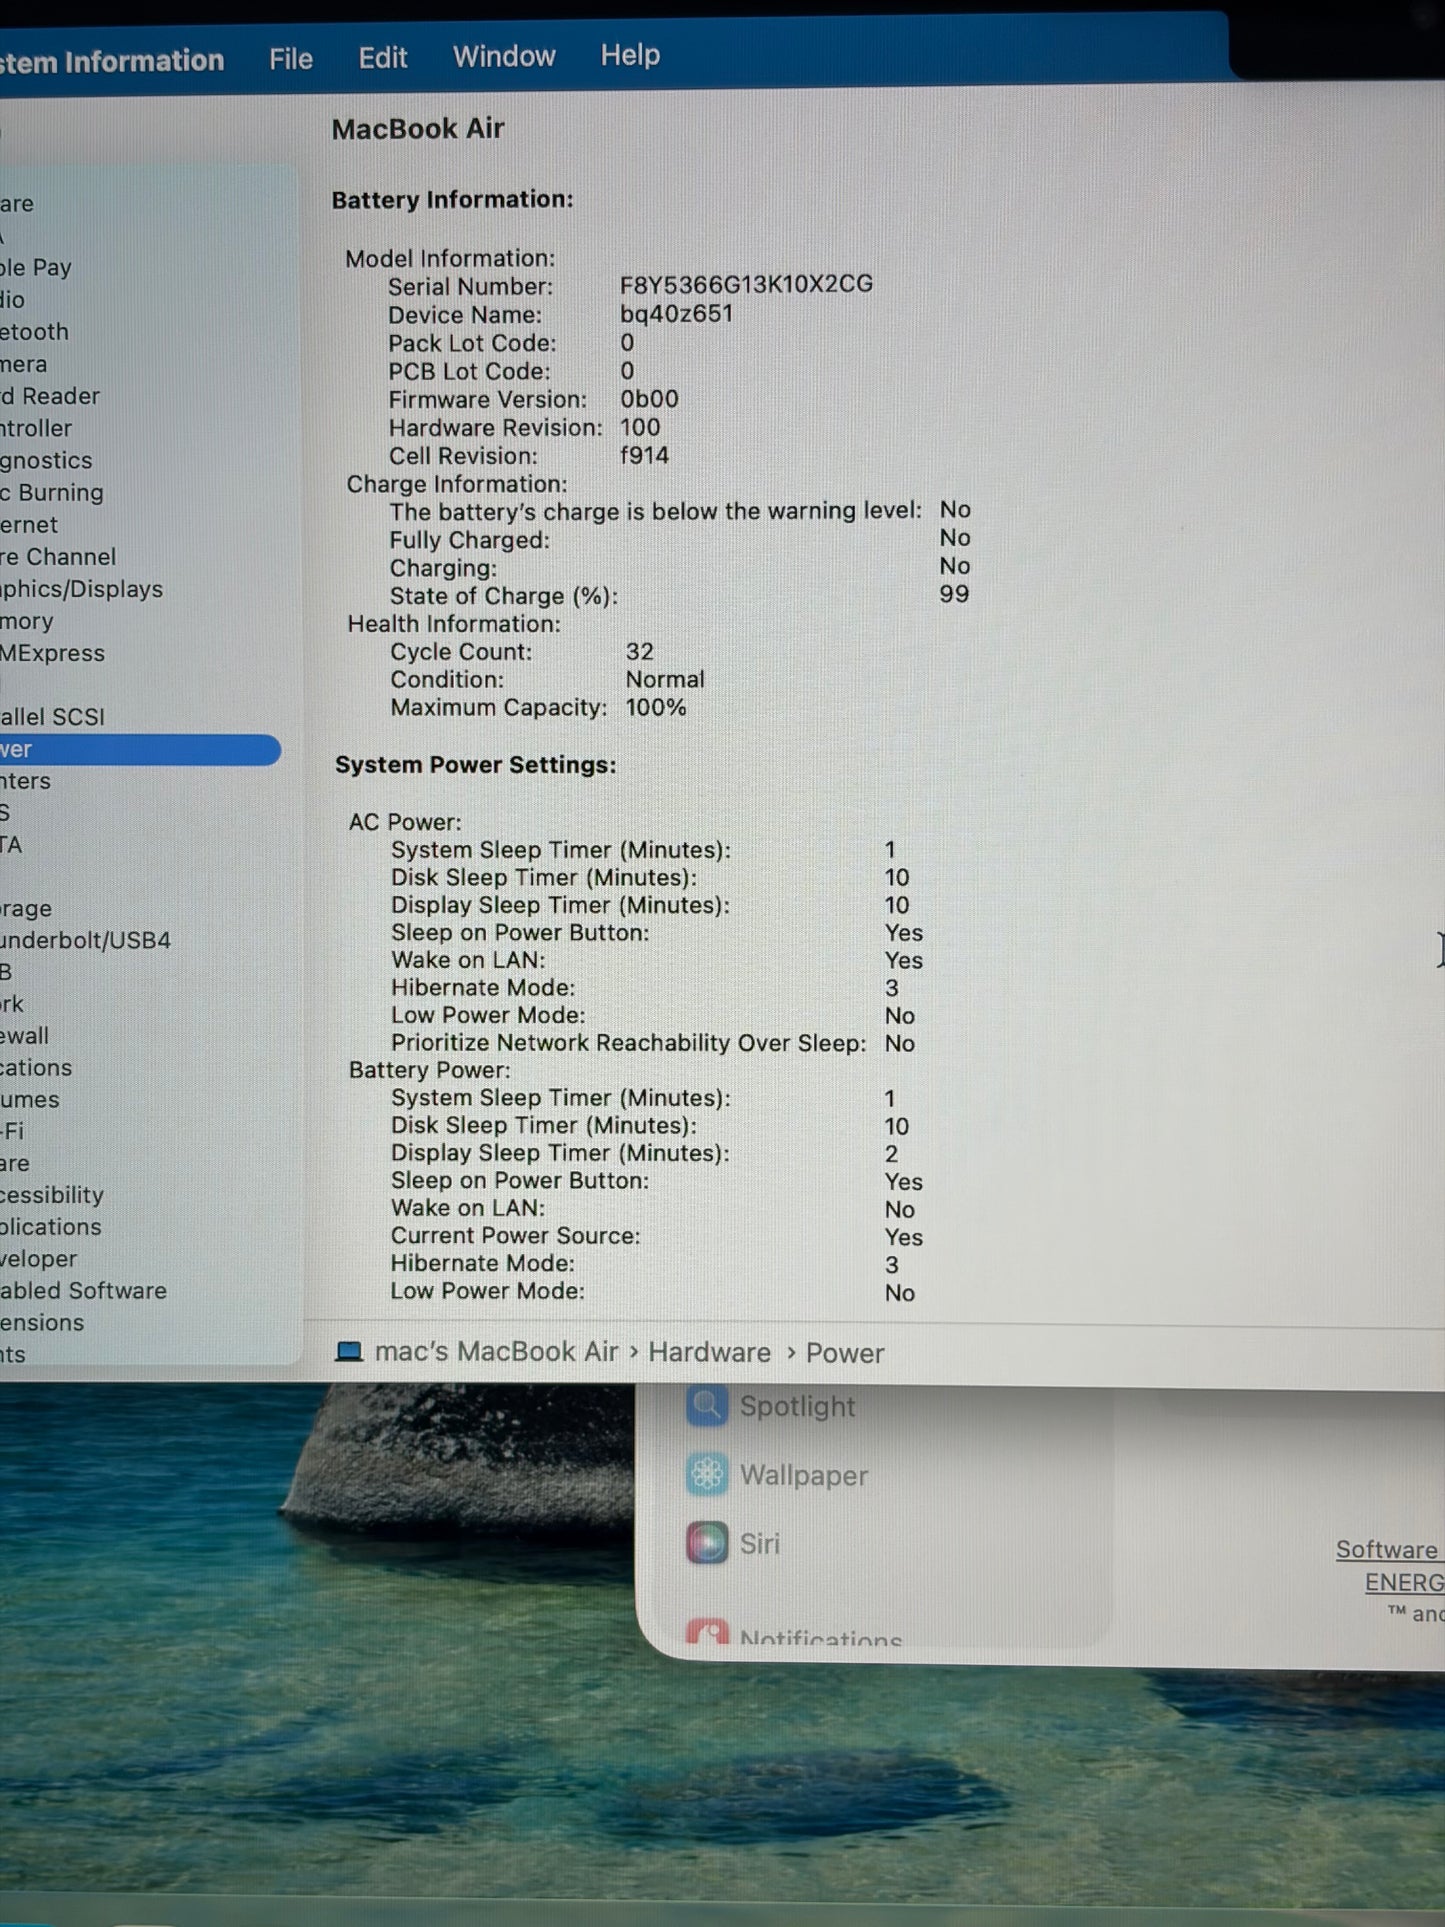Open the File menu

pyautogui.click(x=290, y=59)
